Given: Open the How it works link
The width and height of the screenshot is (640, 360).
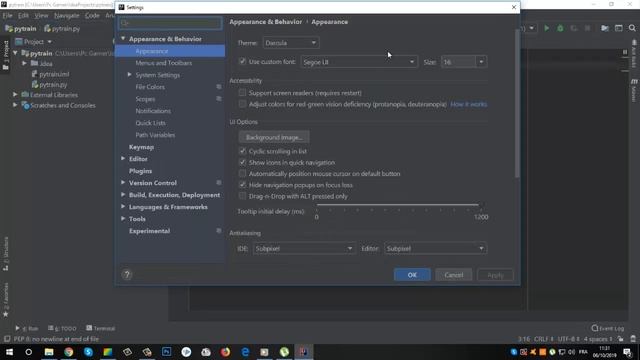Looking at the screenshot, I should [x=469, y=104].
